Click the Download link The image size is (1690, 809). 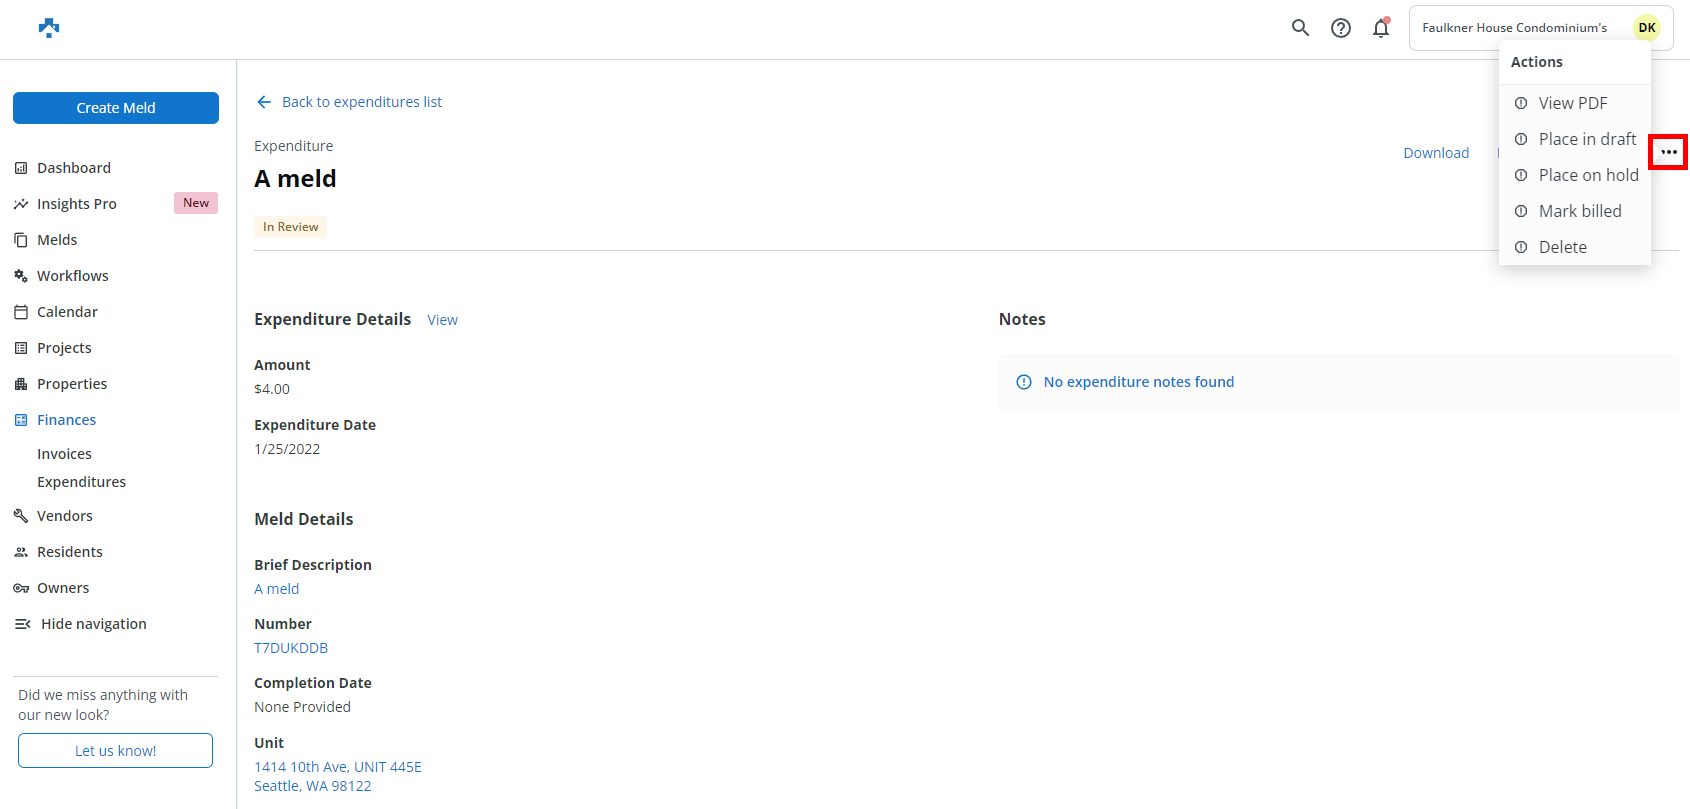click(x=1436, y=153)
